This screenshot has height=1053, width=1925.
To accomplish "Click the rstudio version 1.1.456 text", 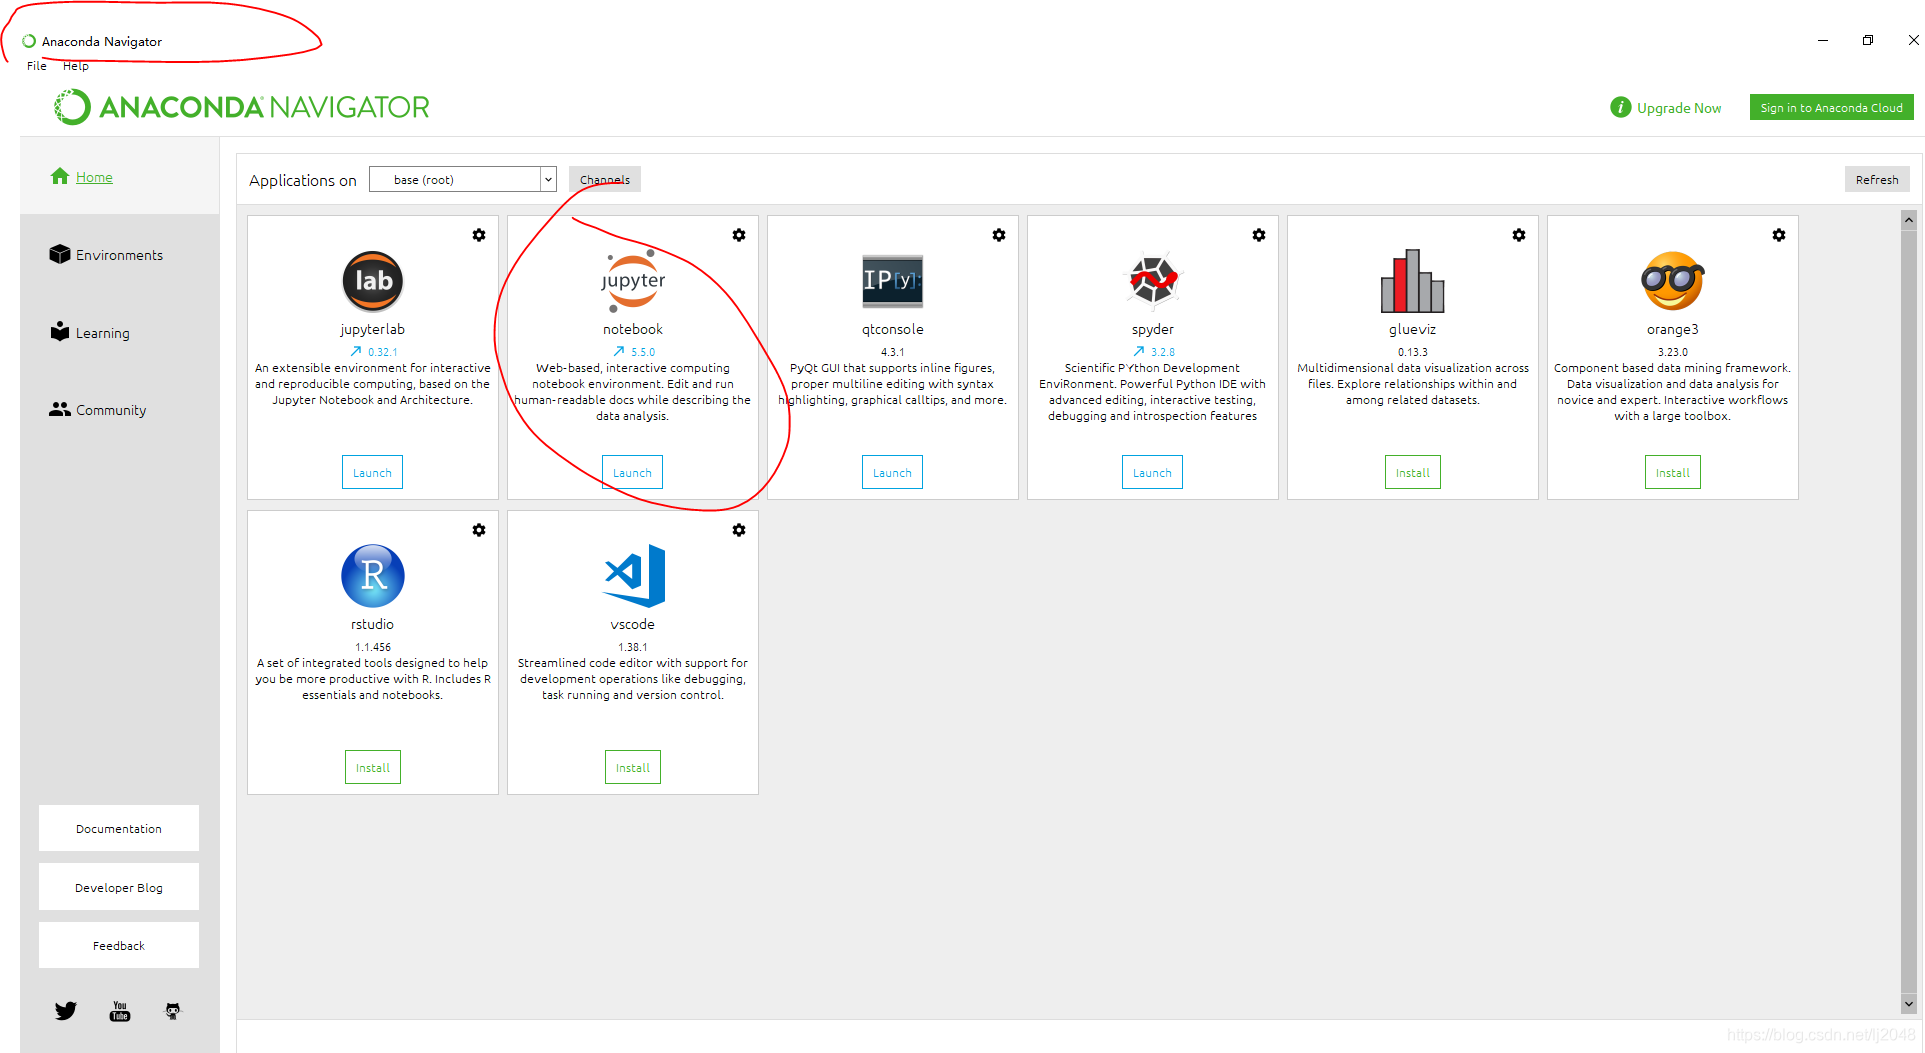I will click(373, 647).
